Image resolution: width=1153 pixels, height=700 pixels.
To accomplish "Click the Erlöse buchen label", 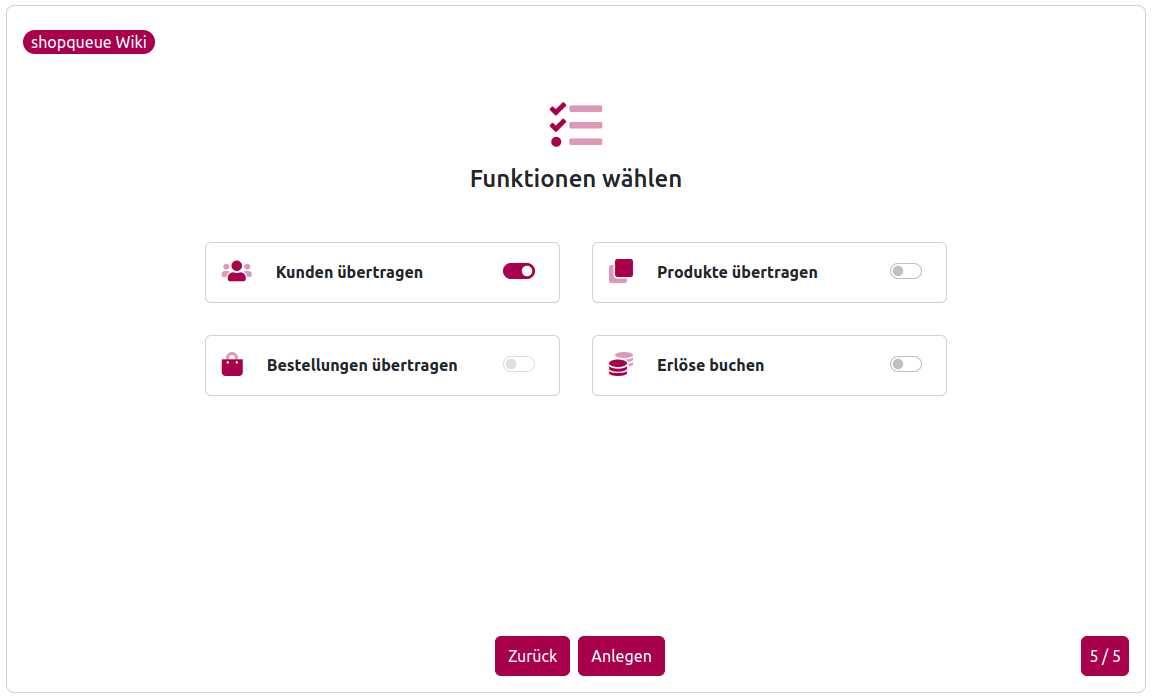I will pos(710,365).
